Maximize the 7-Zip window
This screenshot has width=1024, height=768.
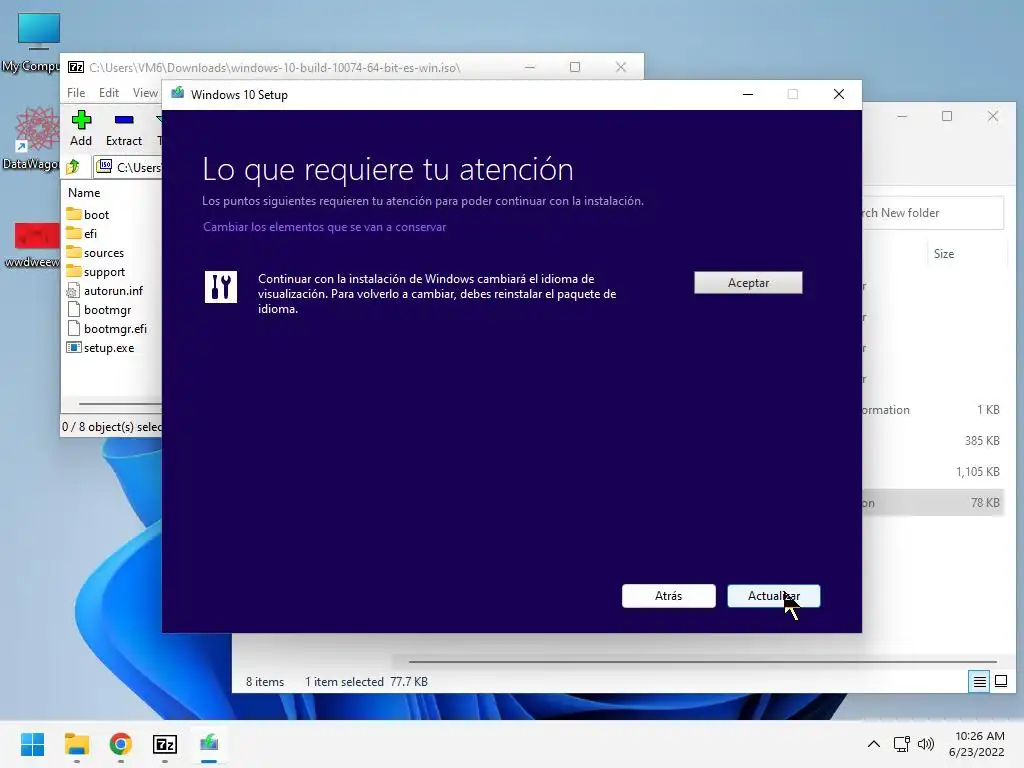[x=575, y=67]
